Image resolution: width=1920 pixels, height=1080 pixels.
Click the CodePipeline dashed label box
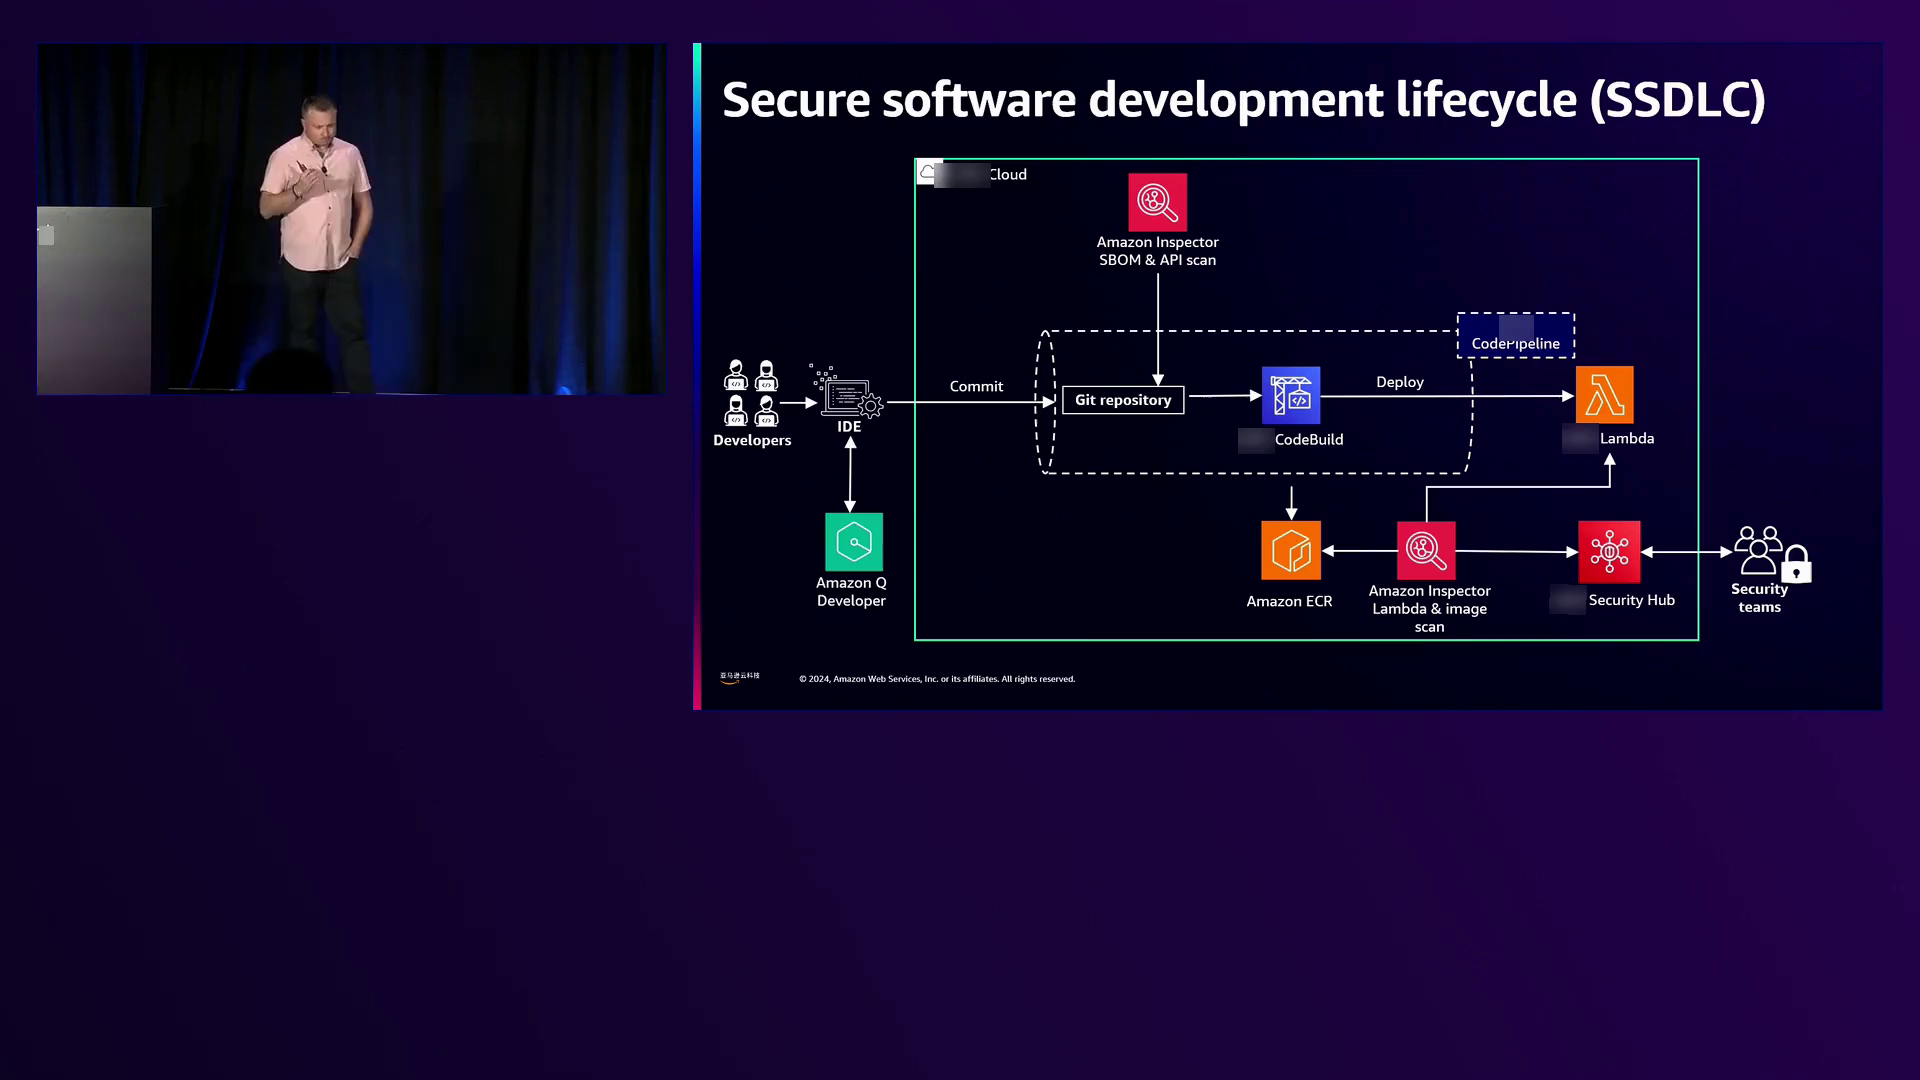[1516, 335]
